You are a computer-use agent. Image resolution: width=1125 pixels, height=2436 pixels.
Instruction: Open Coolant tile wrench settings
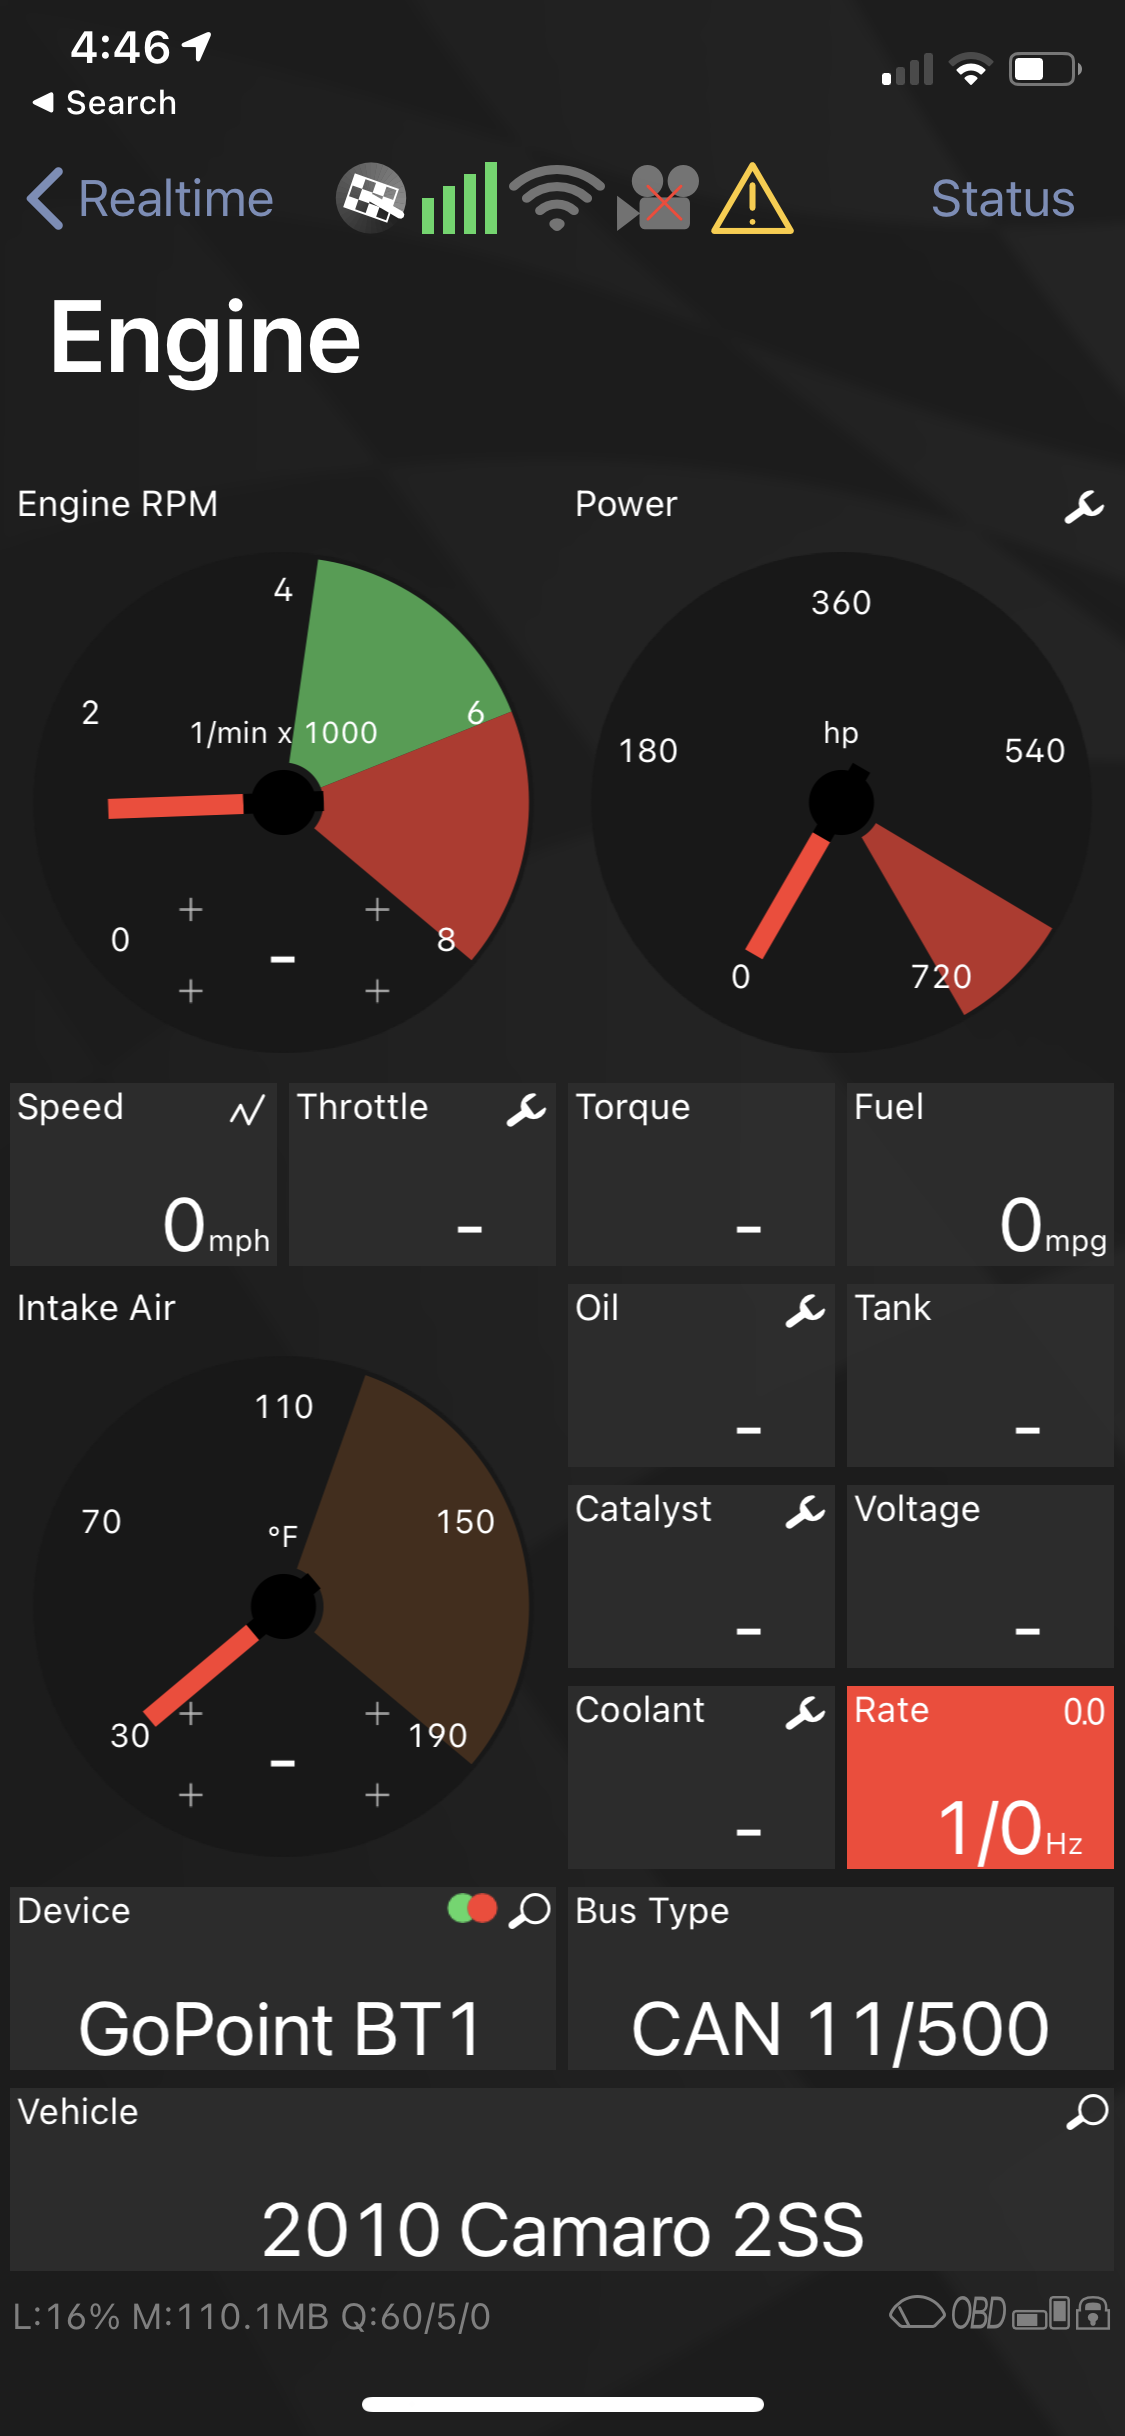(x=805, y=1712)
